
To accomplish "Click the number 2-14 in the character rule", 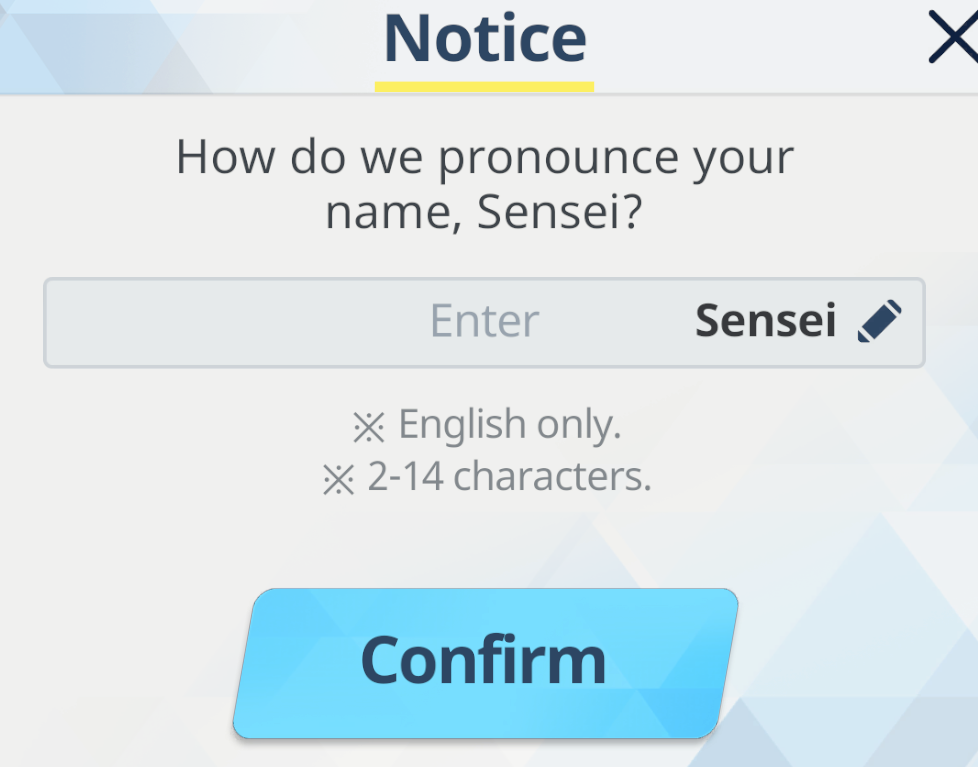I will pyautogui.click(x=405, y=476).
